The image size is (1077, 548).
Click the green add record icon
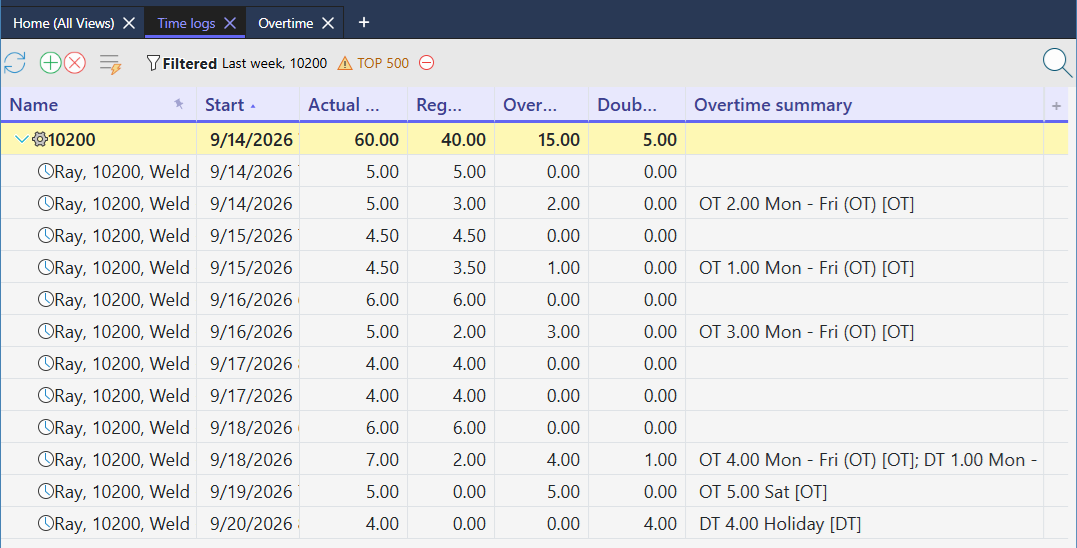(x=50, y=63)
